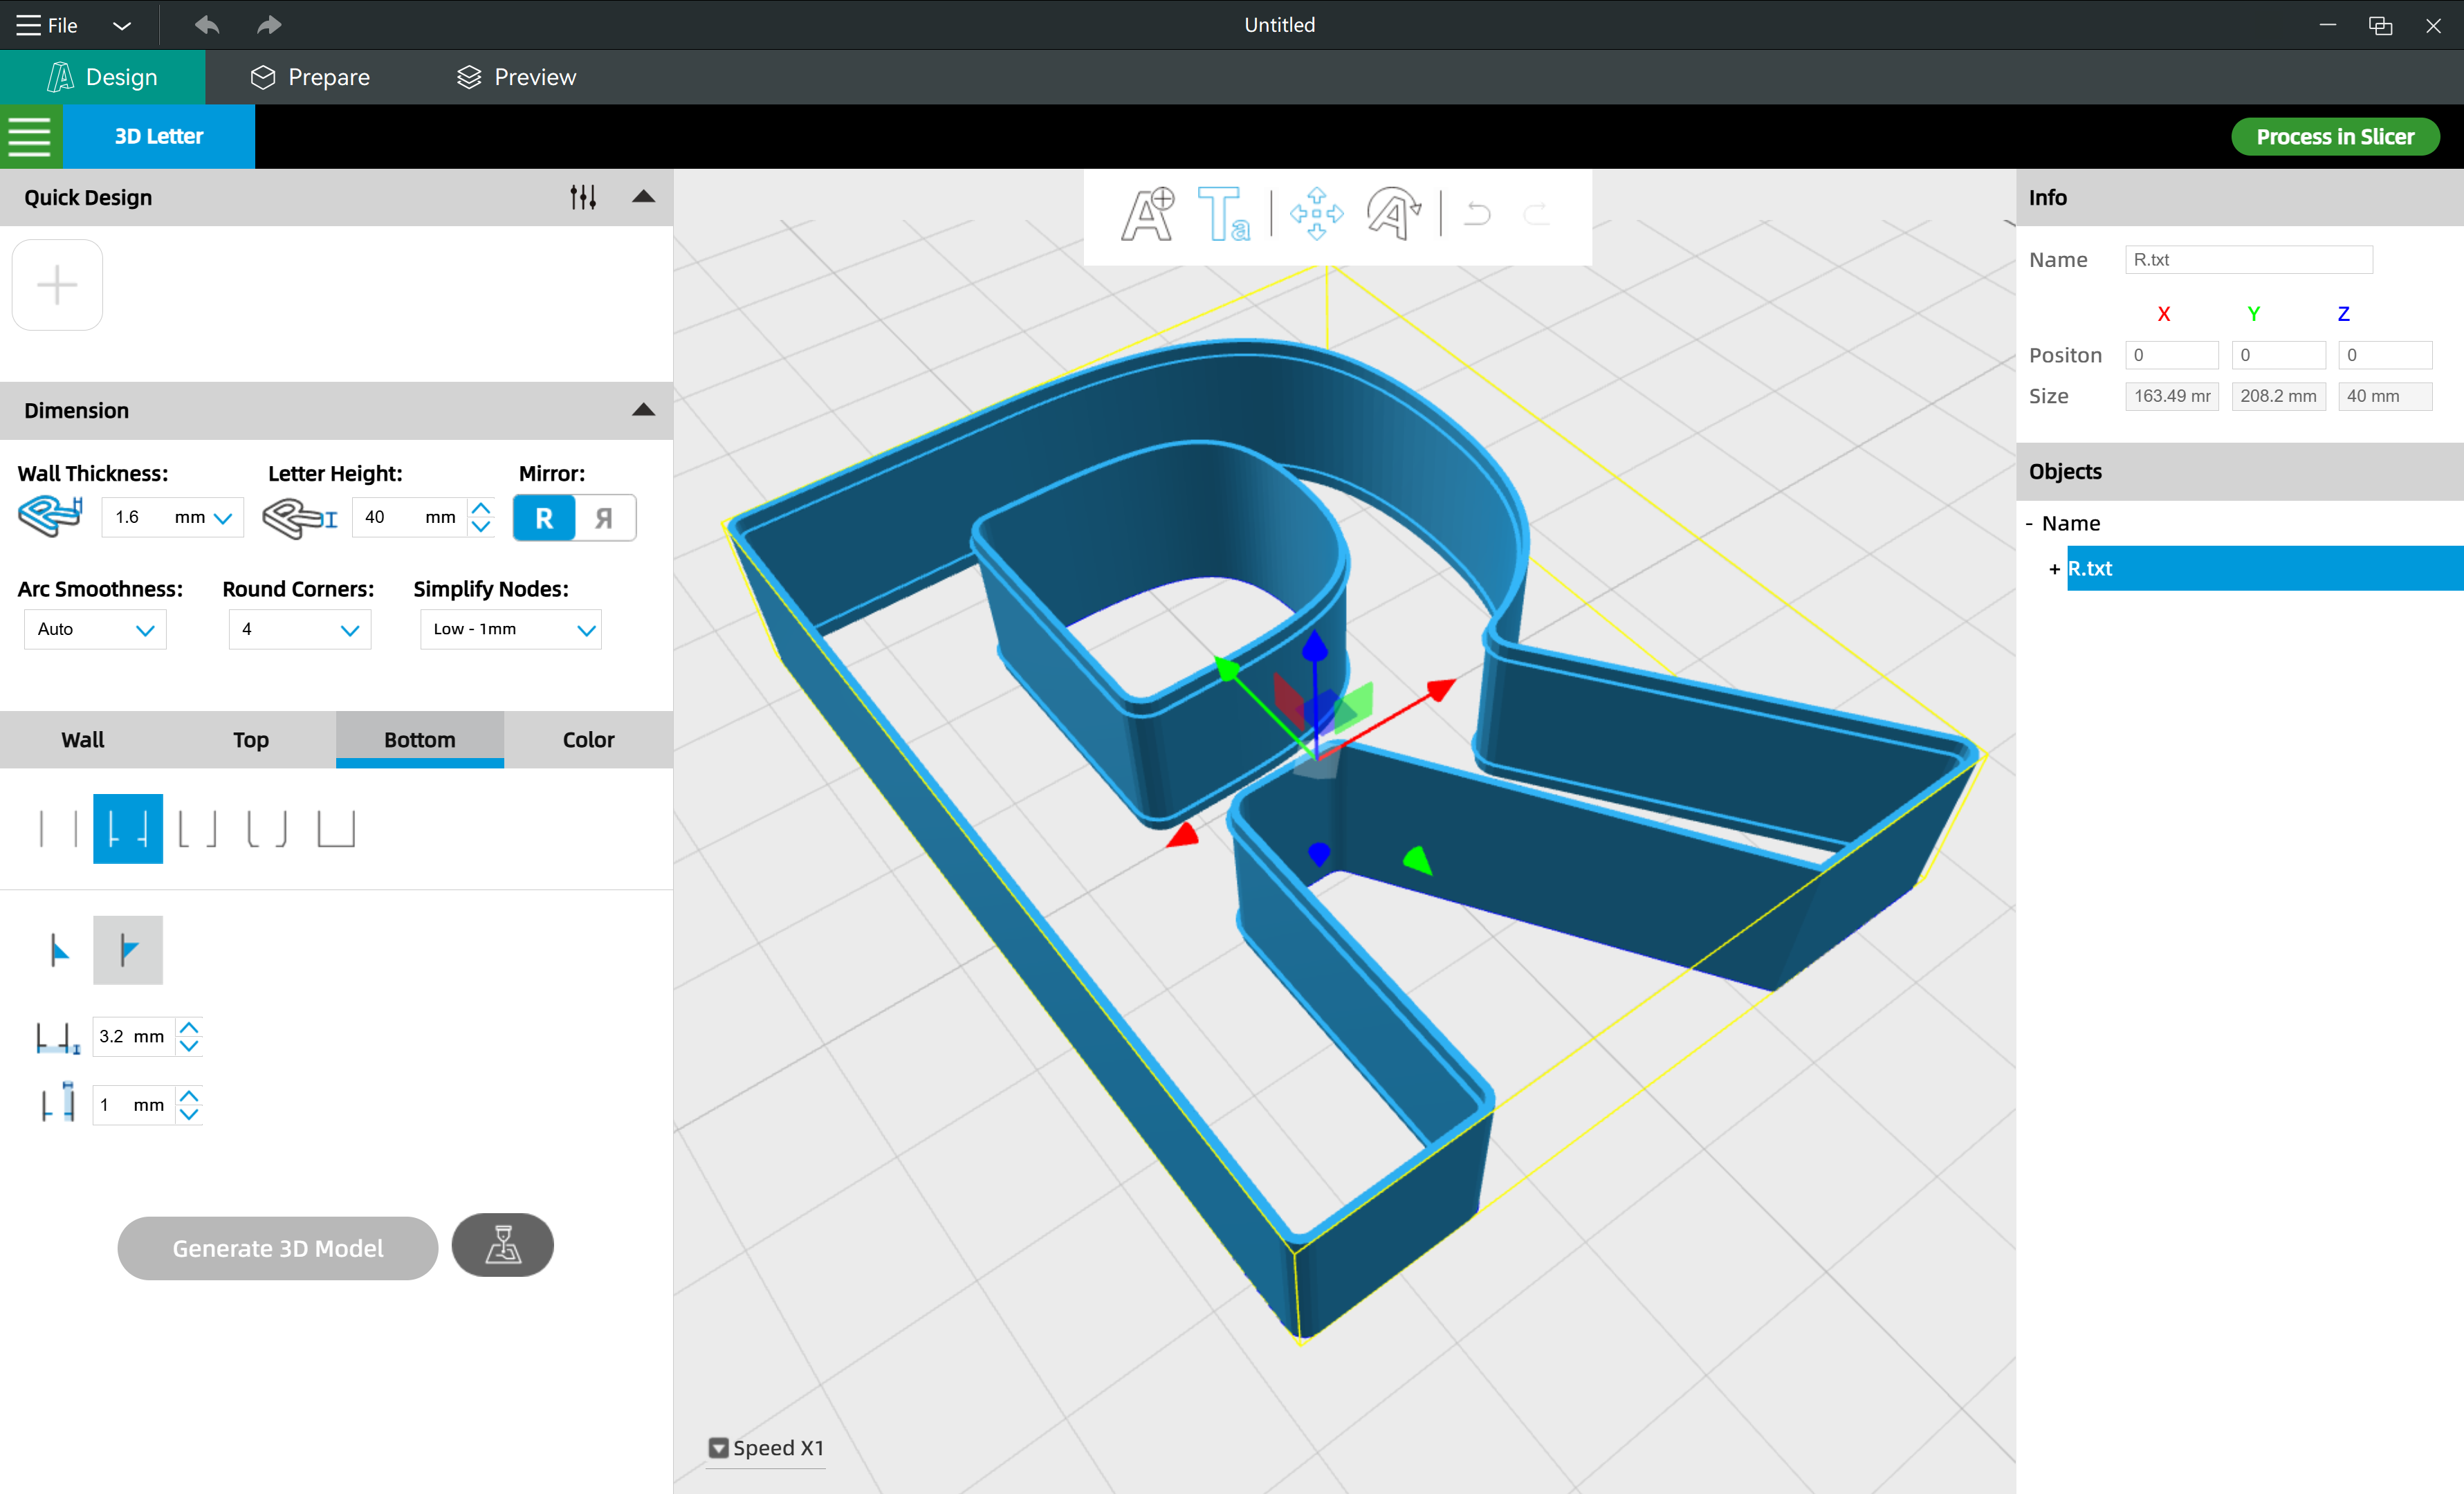Collapse the Objects Name tree
The height and width of the screenshot is (1494, 2464).
point(2029,523)
